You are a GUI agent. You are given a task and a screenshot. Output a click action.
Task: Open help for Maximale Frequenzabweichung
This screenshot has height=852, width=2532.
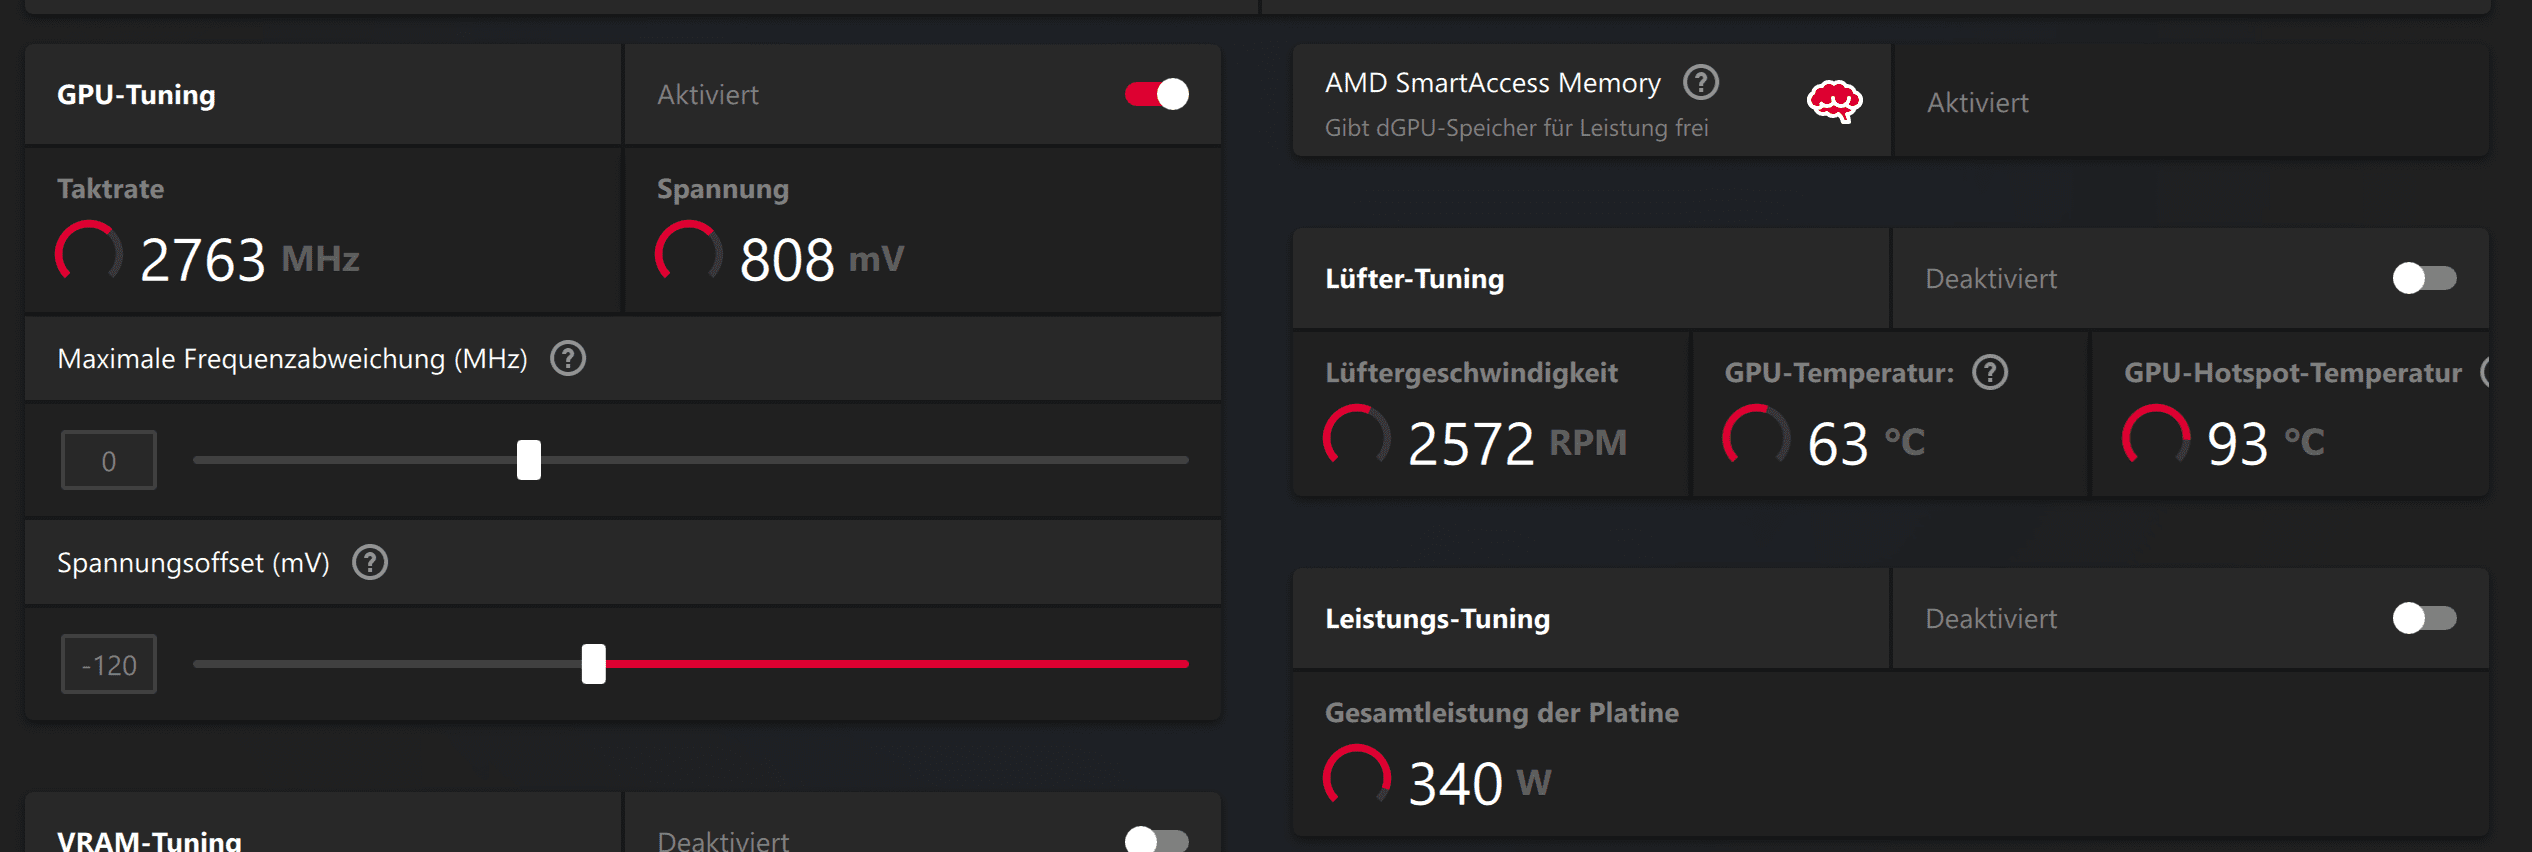(568, 358)
